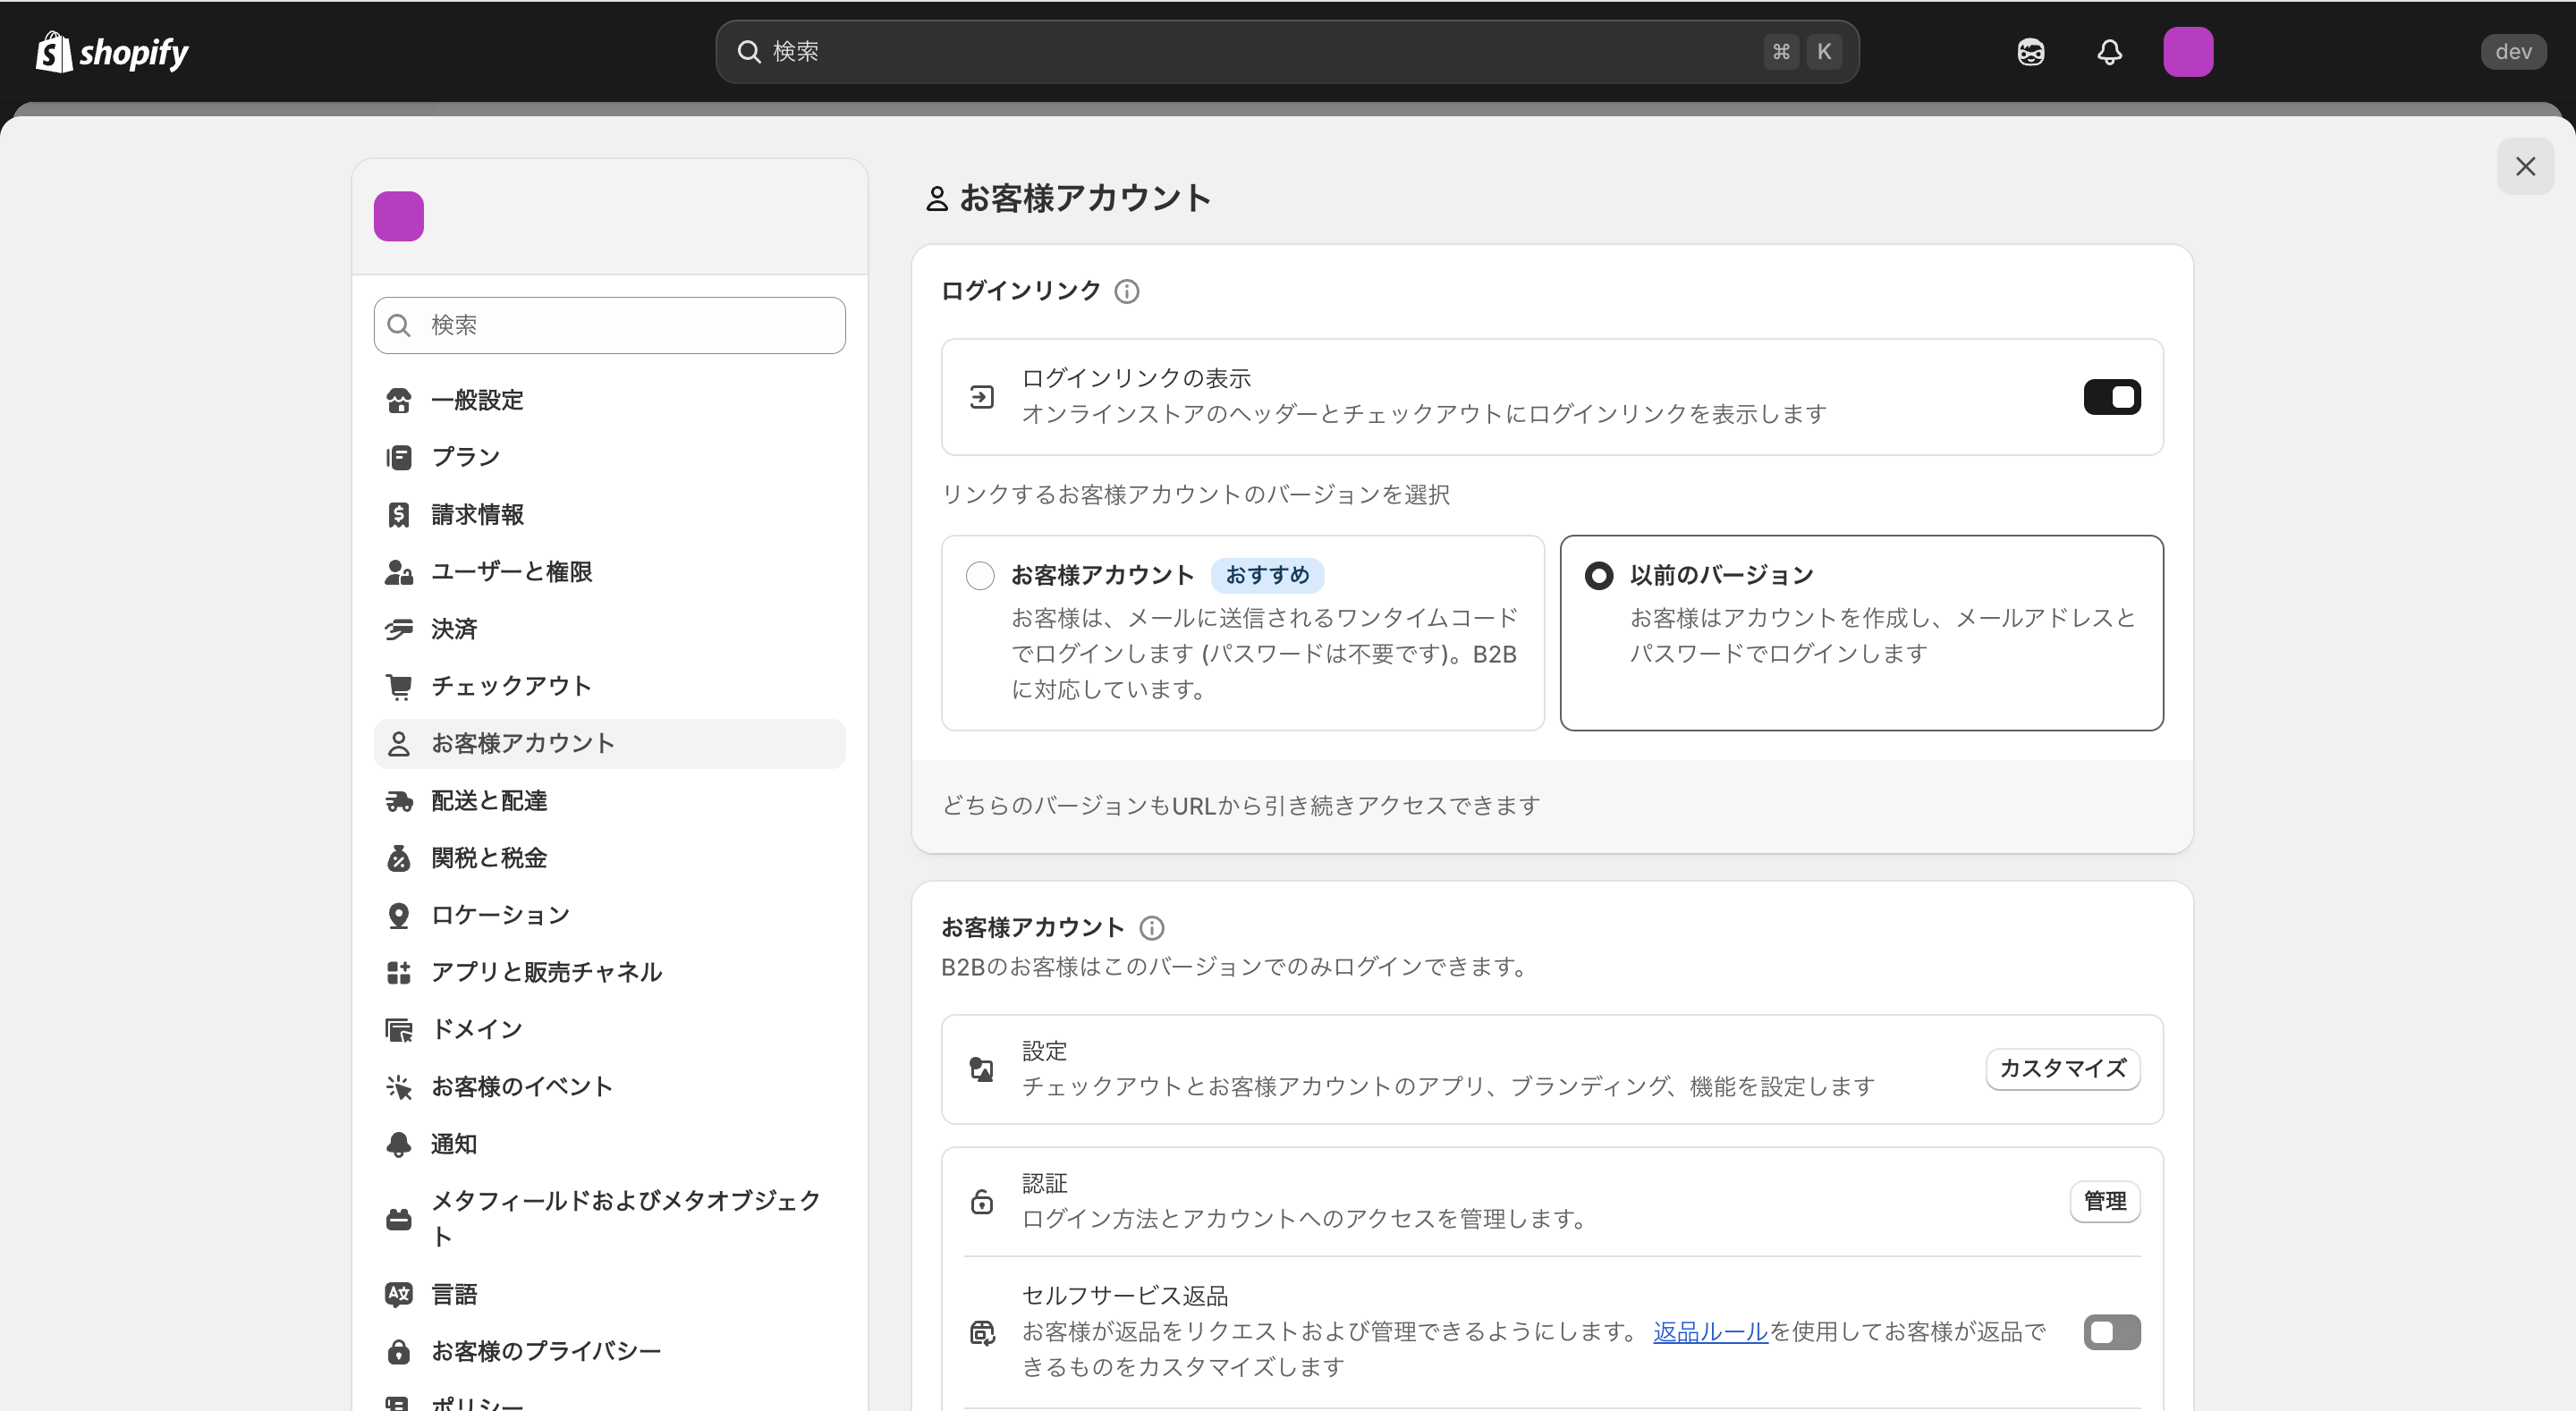Open the notifications bell

(x=2109, y=52)
